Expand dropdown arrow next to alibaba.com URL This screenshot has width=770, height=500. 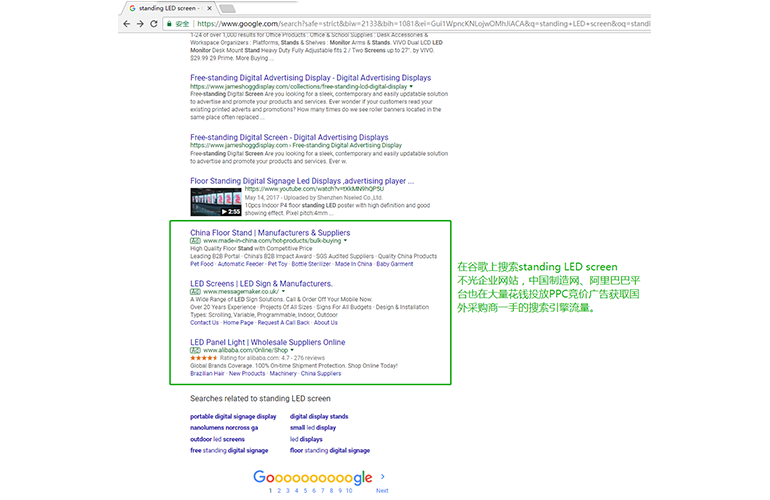coord(292,350)
